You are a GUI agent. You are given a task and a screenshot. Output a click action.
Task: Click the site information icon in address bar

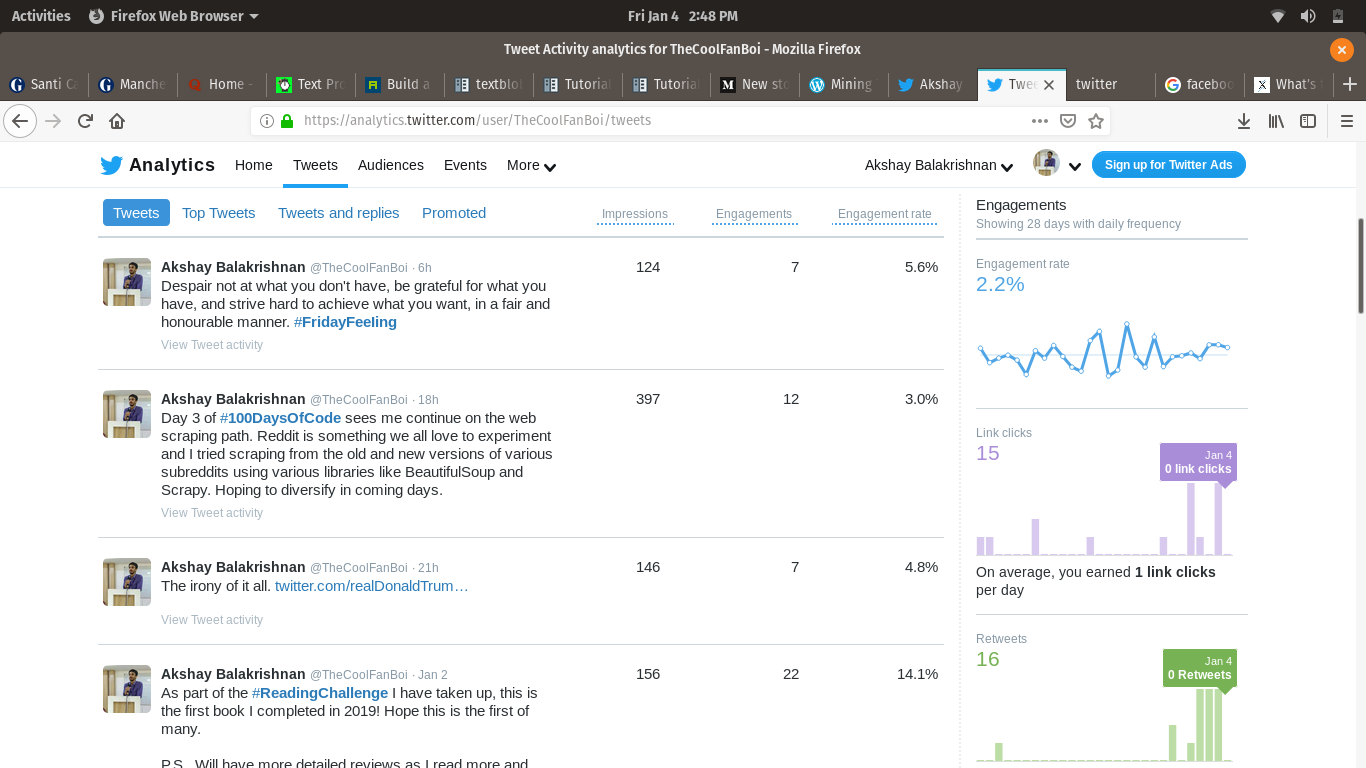pyautogui.click(x=267, y=121)
